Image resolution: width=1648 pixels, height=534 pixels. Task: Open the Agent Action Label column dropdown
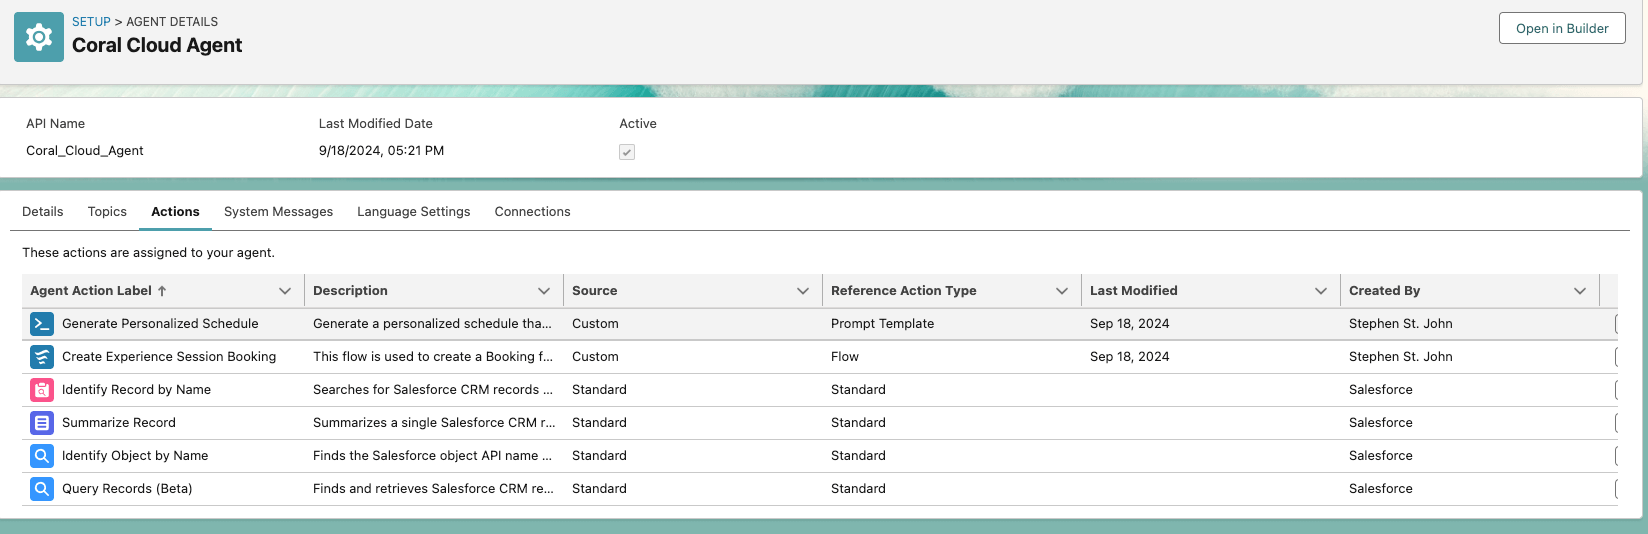[285, 291]
